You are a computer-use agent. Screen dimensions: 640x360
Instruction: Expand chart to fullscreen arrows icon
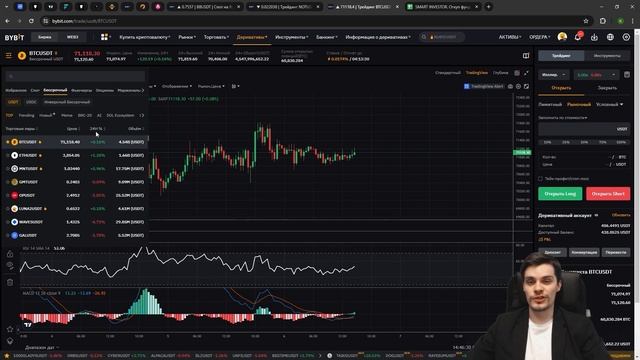[526, 73]
